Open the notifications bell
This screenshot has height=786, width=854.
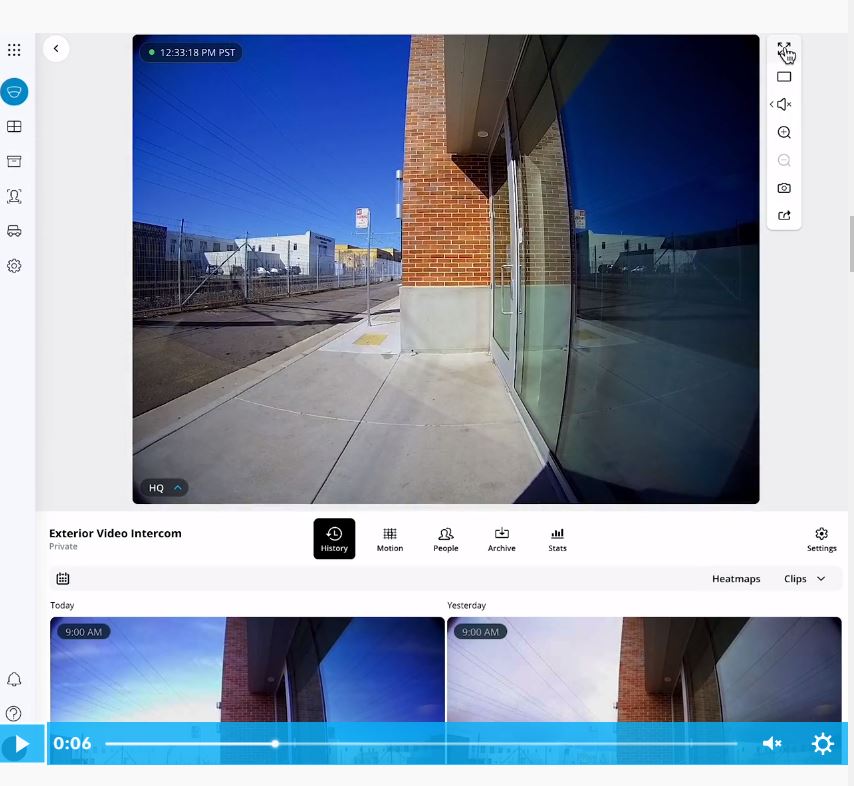click(x=14, y=679)
